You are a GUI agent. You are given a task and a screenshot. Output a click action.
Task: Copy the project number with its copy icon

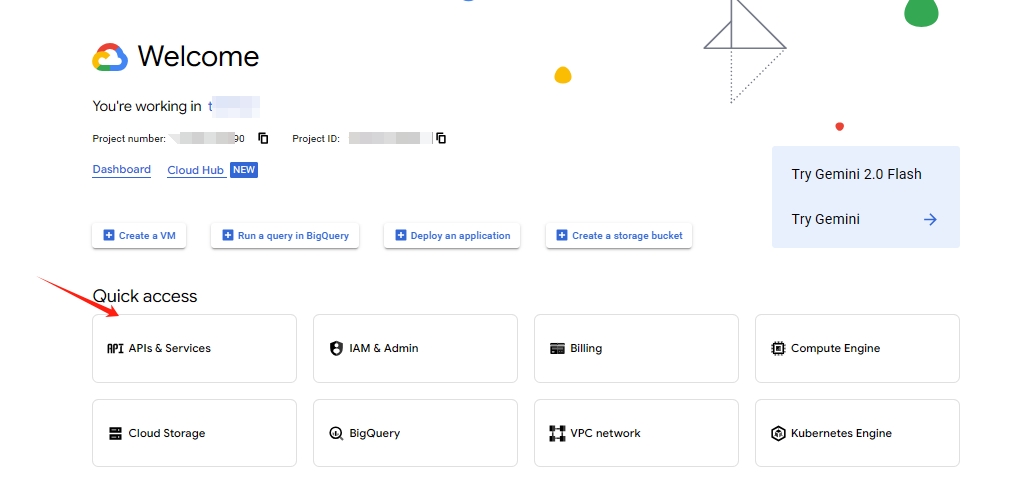[x=263, y=138]
